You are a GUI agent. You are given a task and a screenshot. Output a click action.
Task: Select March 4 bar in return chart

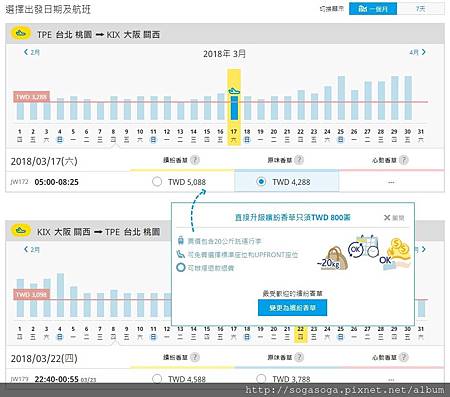[60, 295]
